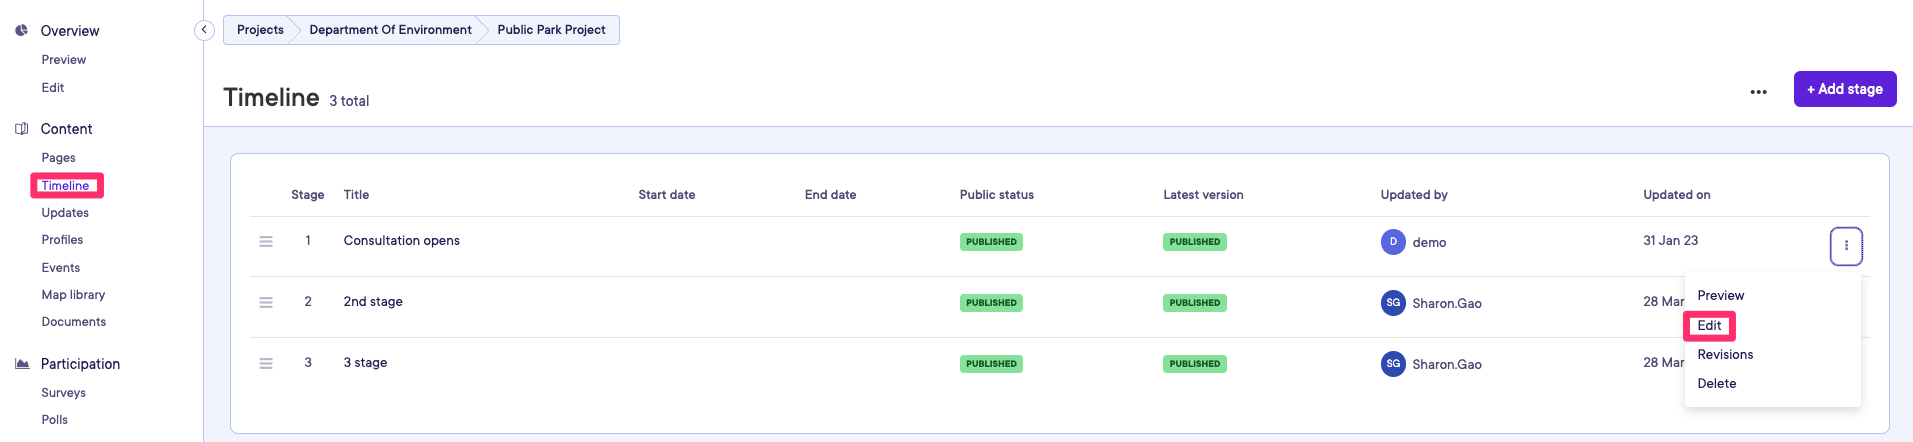This screenshot has height=442, width=1913.
Task: Click the Add stage button
Action: [x=1844, y=89]
